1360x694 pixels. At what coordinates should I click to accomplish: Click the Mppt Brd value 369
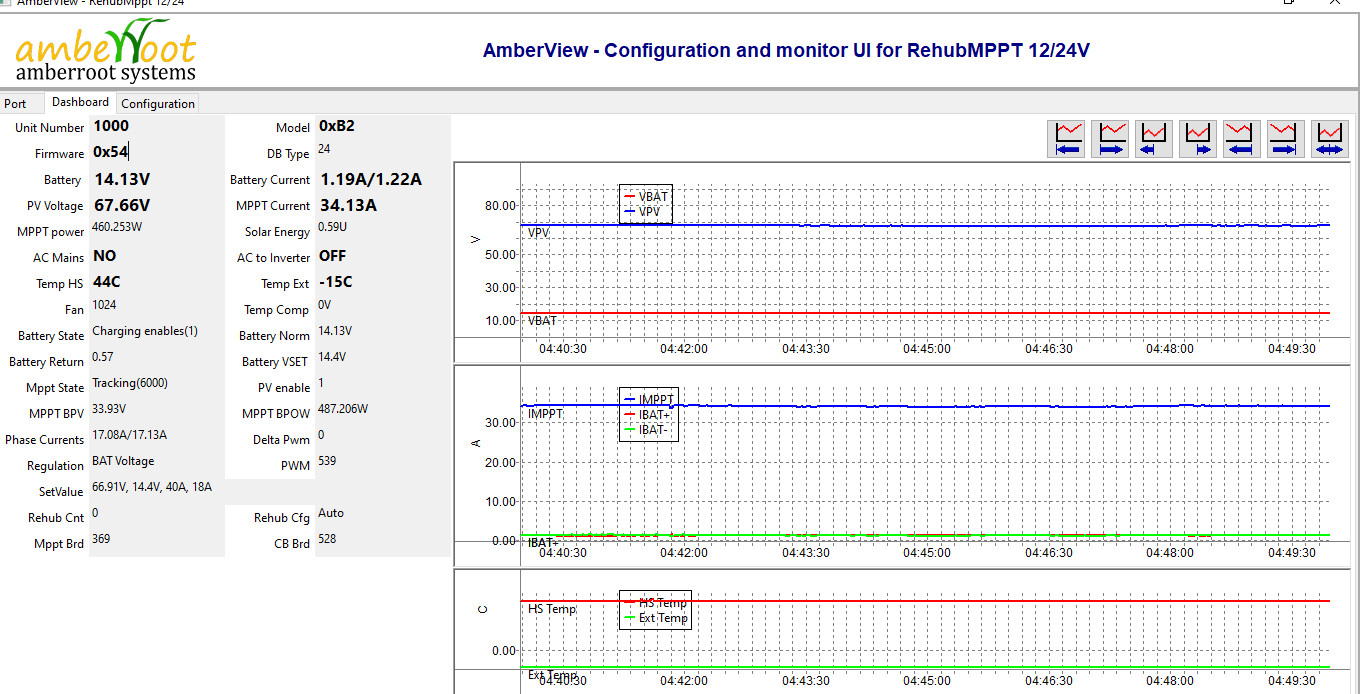pos(101,539)
